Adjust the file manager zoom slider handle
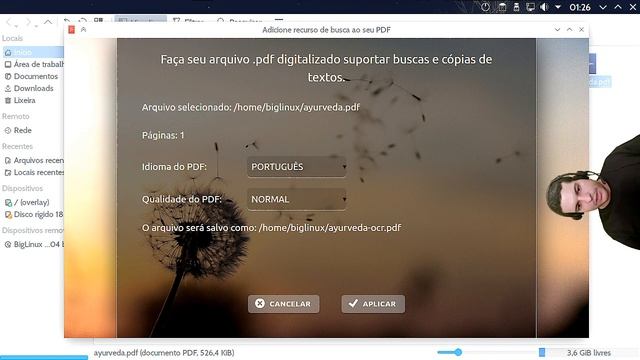The image size is (640, 360). [x=458, y=352]
